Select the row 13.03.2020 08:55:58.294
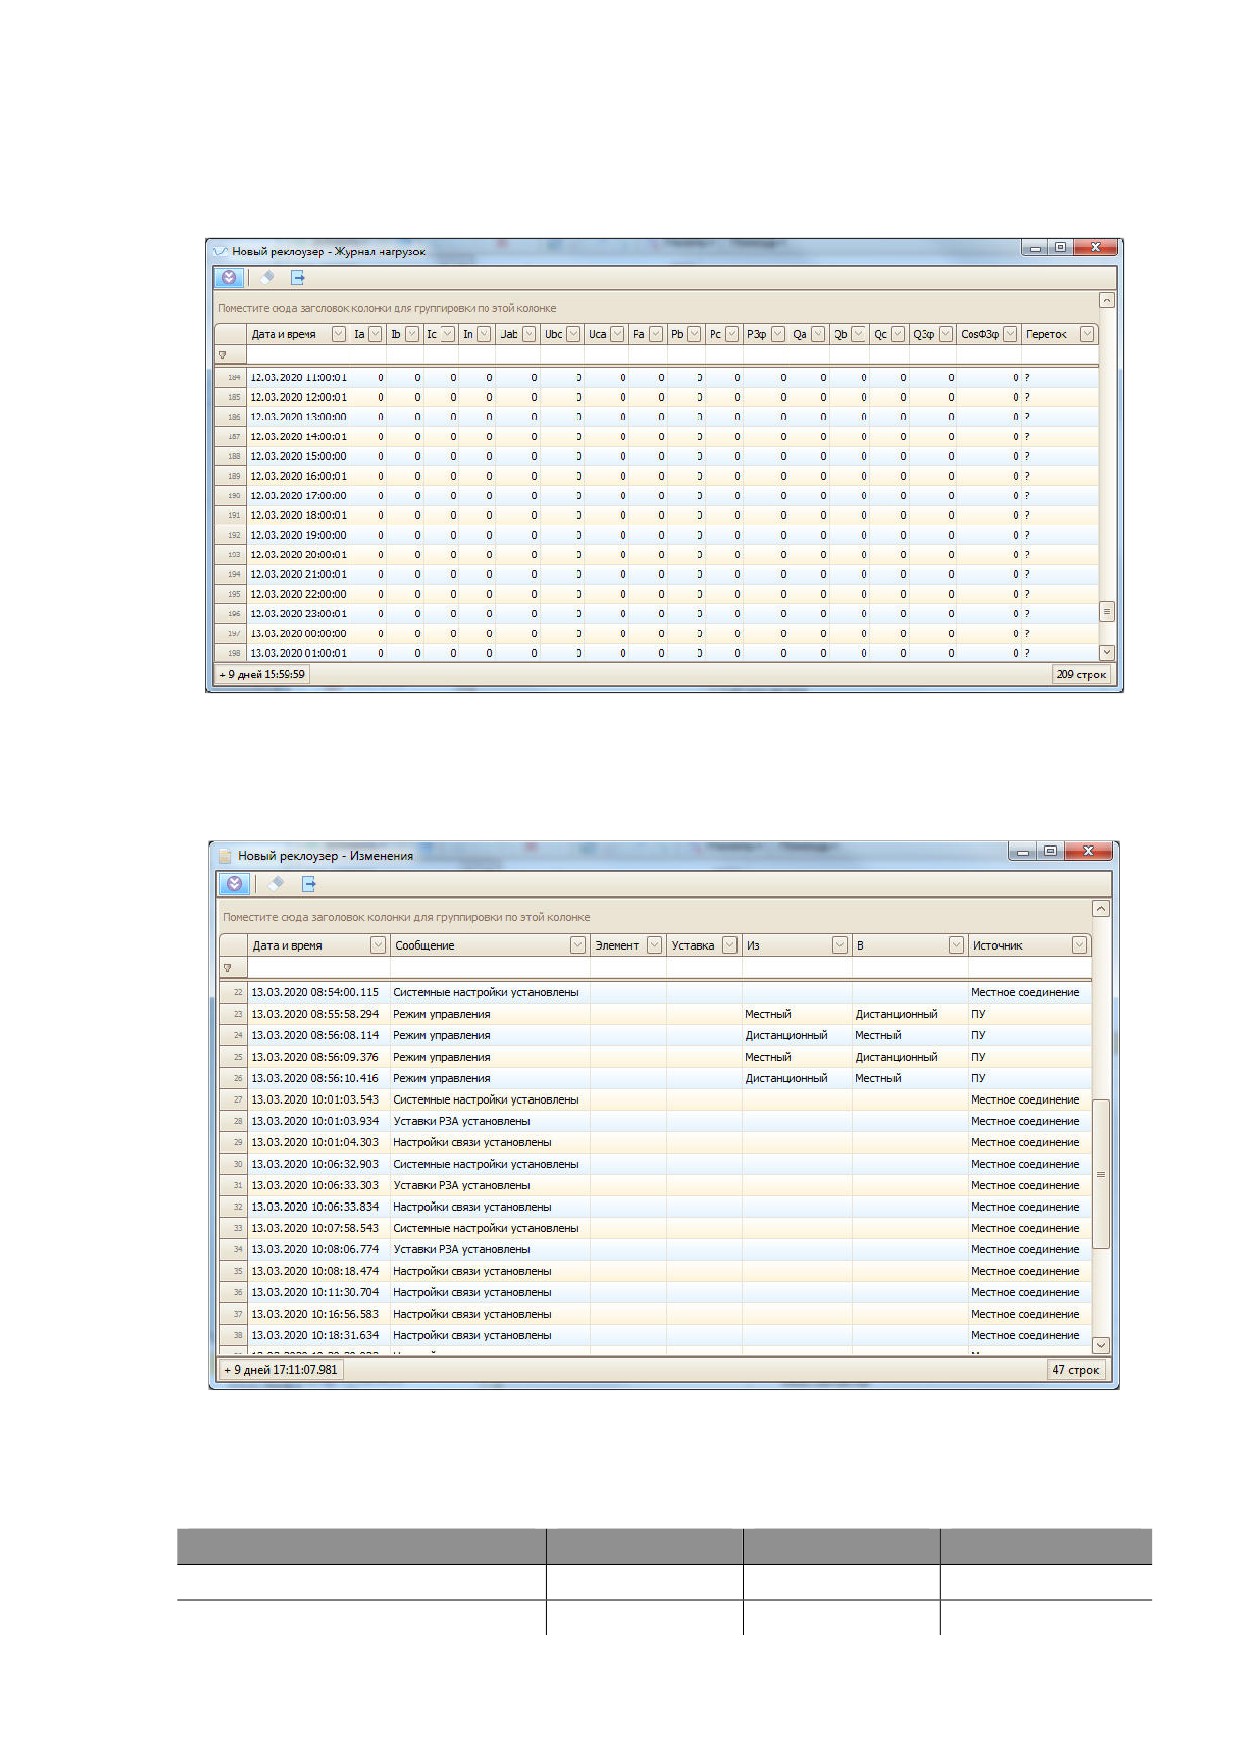This screenshot has height=1754, width=1239. coord(655,1014)
